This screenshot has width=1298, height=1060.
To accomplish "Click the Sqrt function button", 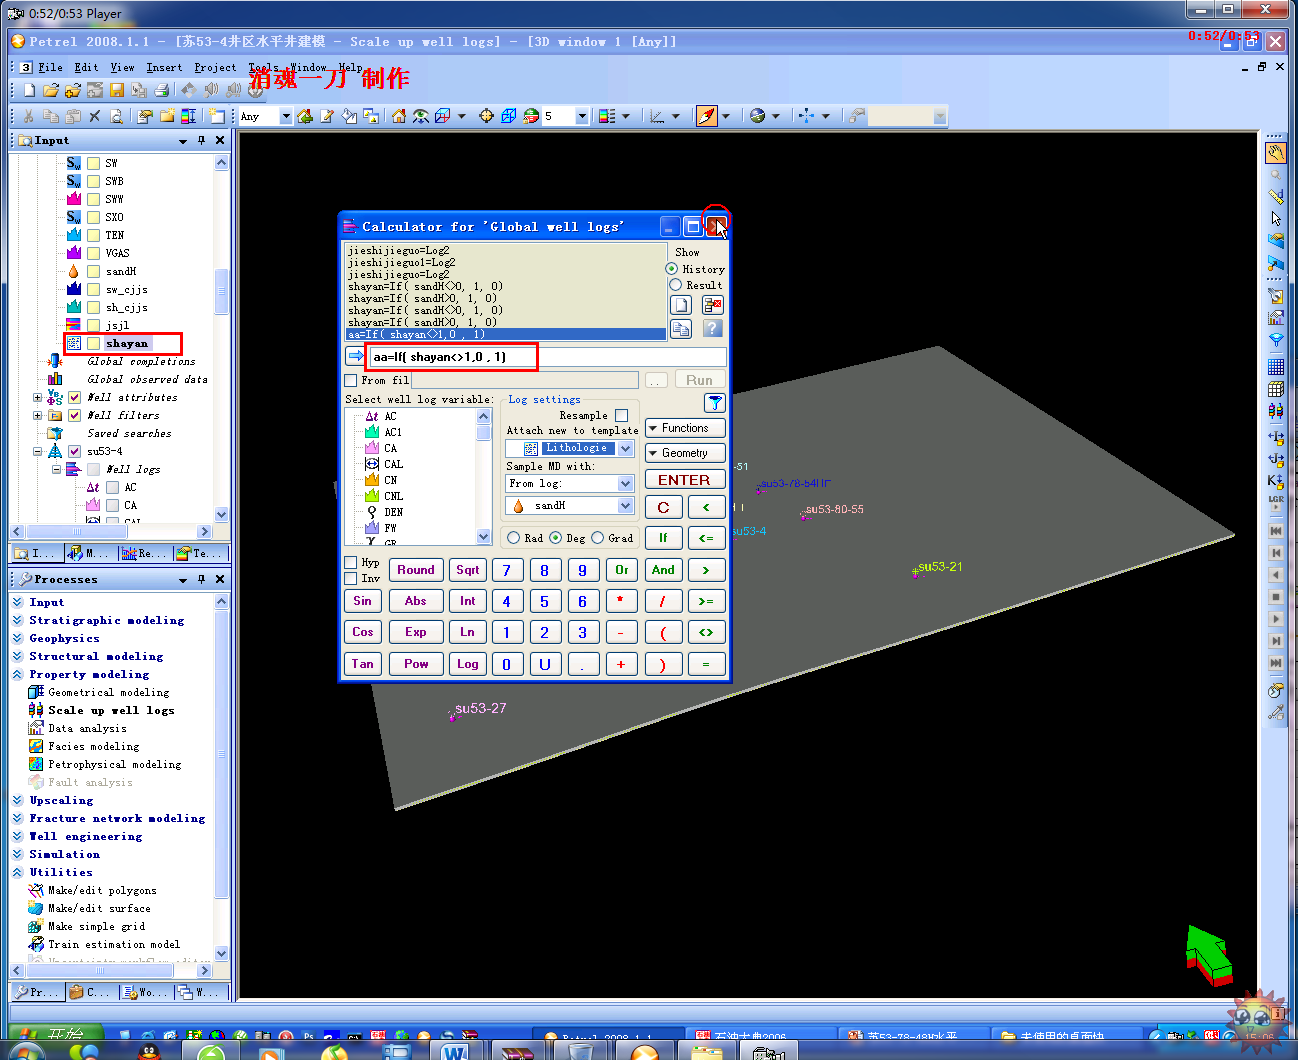I will 468,570.
